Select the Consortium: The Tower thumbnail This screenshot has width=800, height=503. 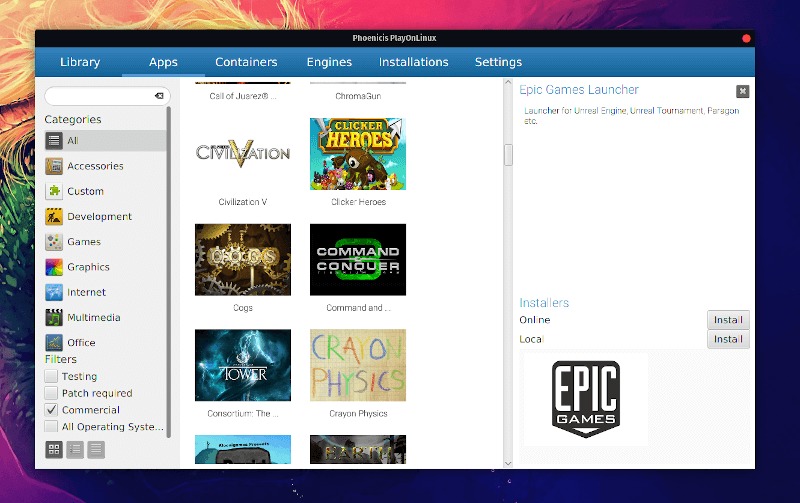click(243, 365)
